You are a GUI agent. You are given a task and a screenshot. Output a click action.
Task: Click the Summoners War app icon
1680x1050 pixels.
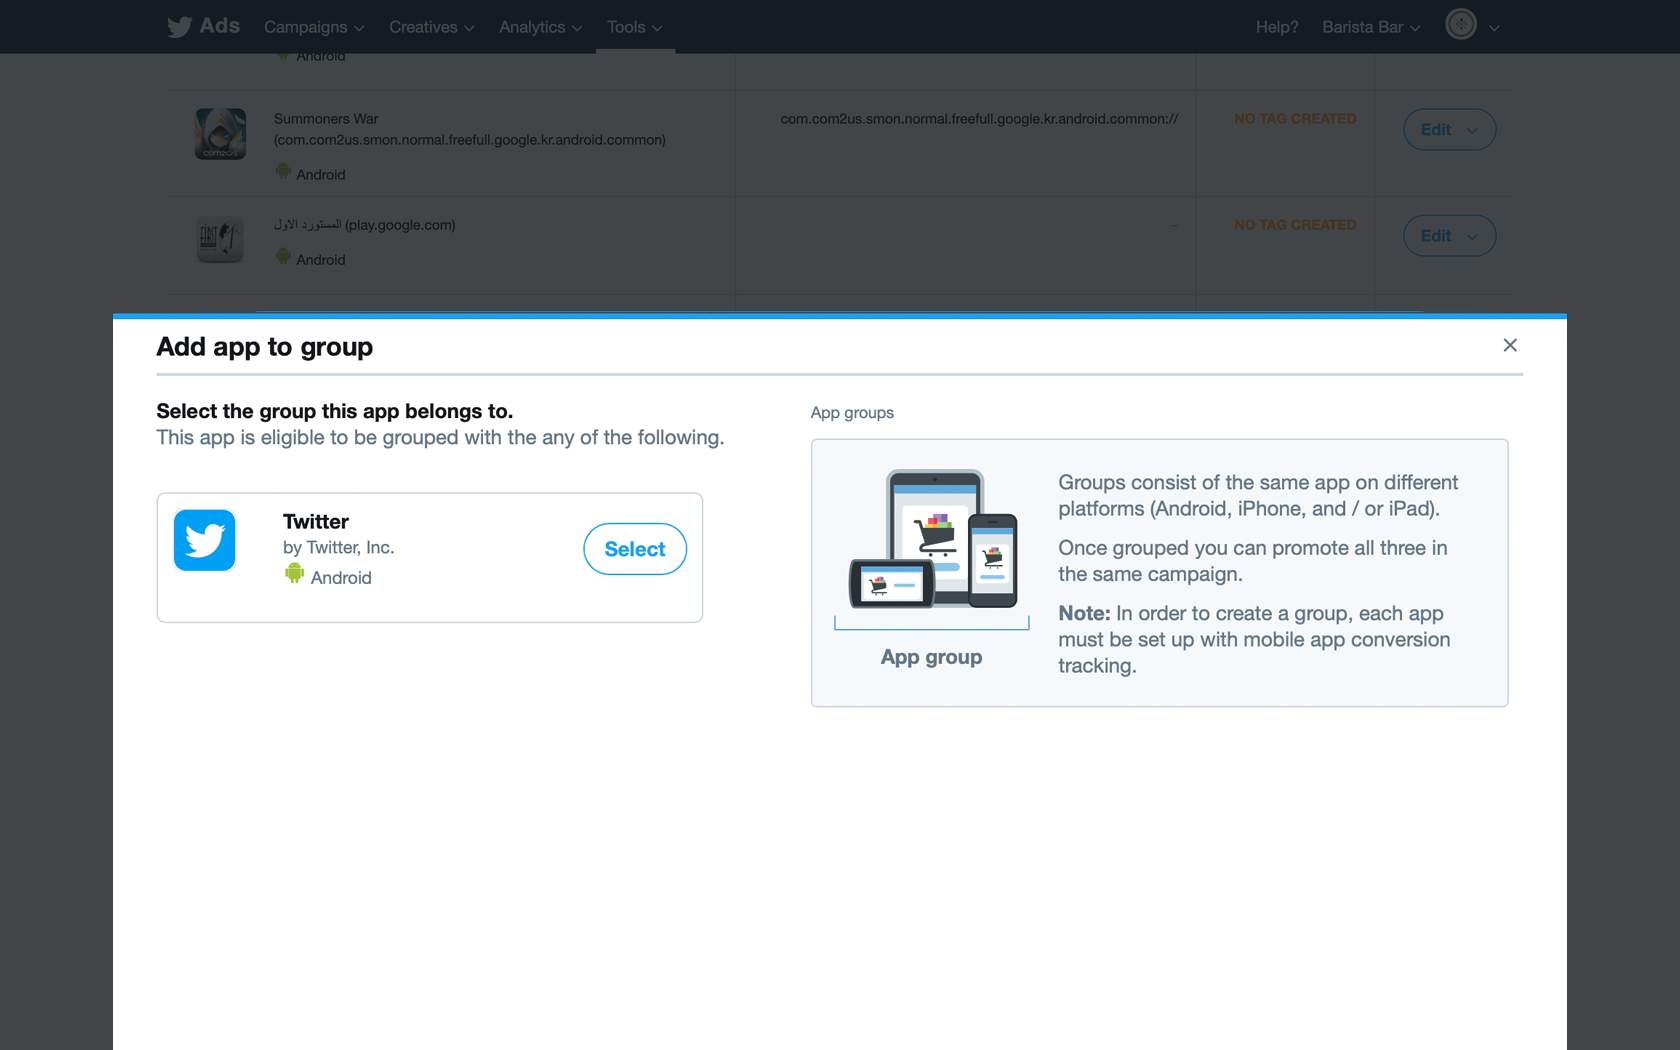pyautogui.click(x=220, y=134)
